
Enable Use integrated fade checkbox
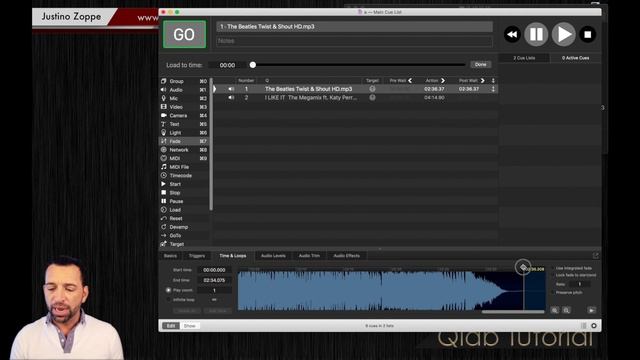pyautogui.click(x=553, y=268)
